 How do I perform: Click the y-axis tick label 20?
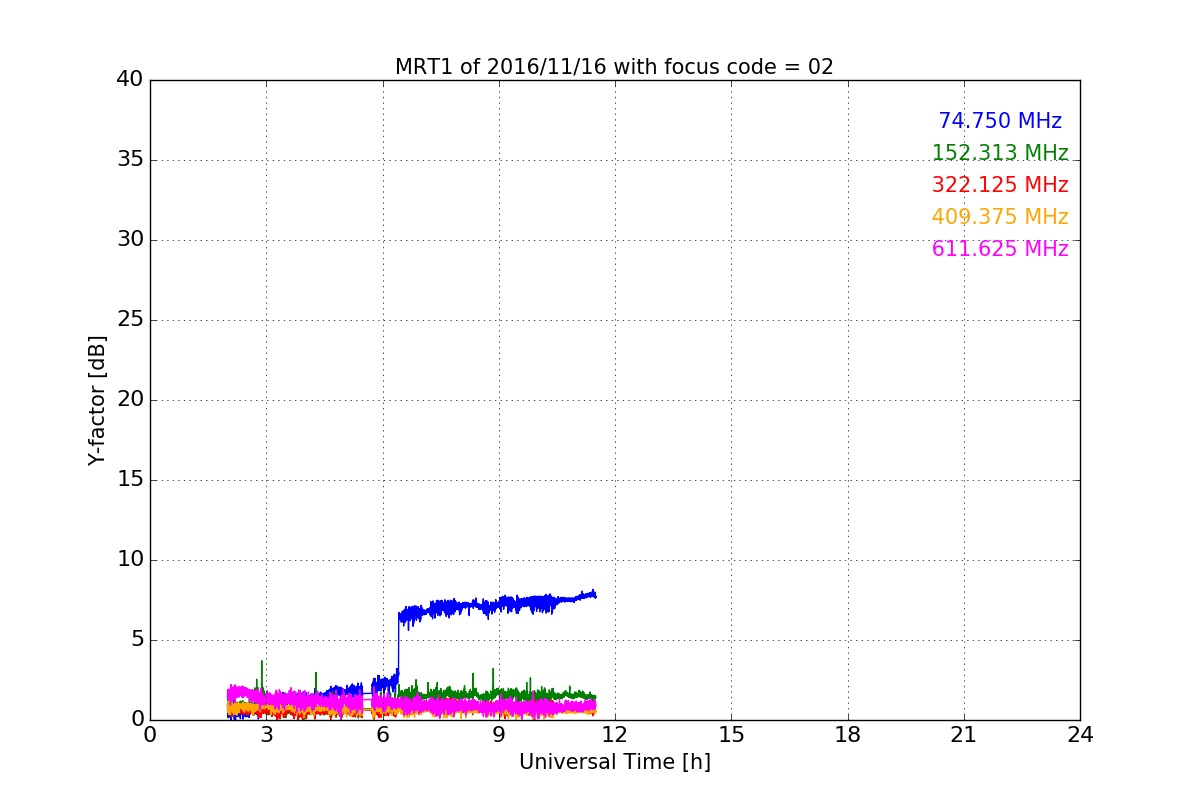click(130, 400)
